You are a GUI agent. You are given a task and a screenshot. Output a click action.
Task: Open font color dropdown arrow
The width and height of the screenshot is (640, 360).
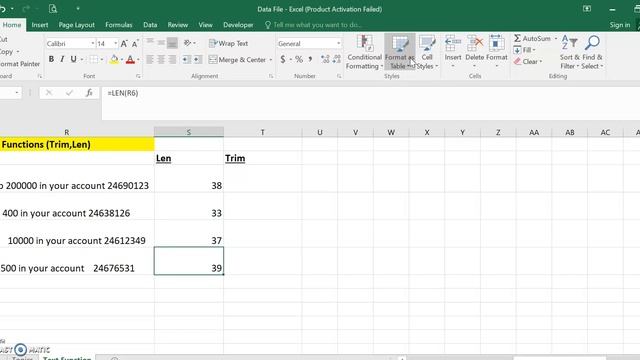click(x=138, y=60)
